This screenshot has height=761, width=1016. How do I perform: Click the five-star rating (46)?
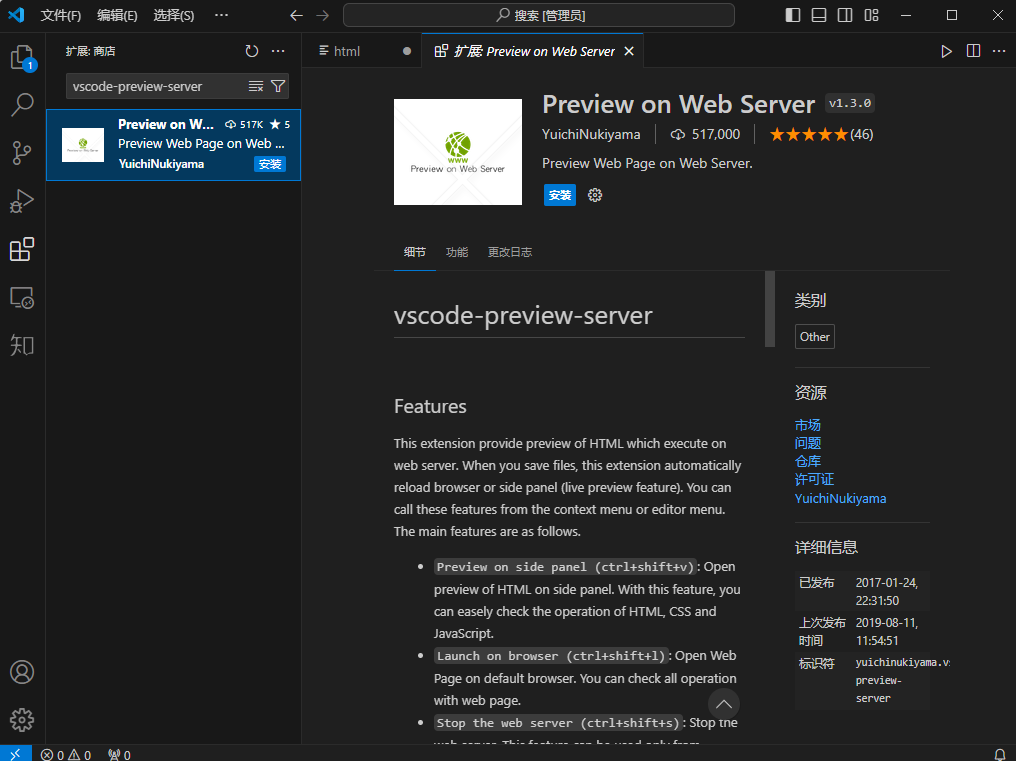click(x=821, y=134)
